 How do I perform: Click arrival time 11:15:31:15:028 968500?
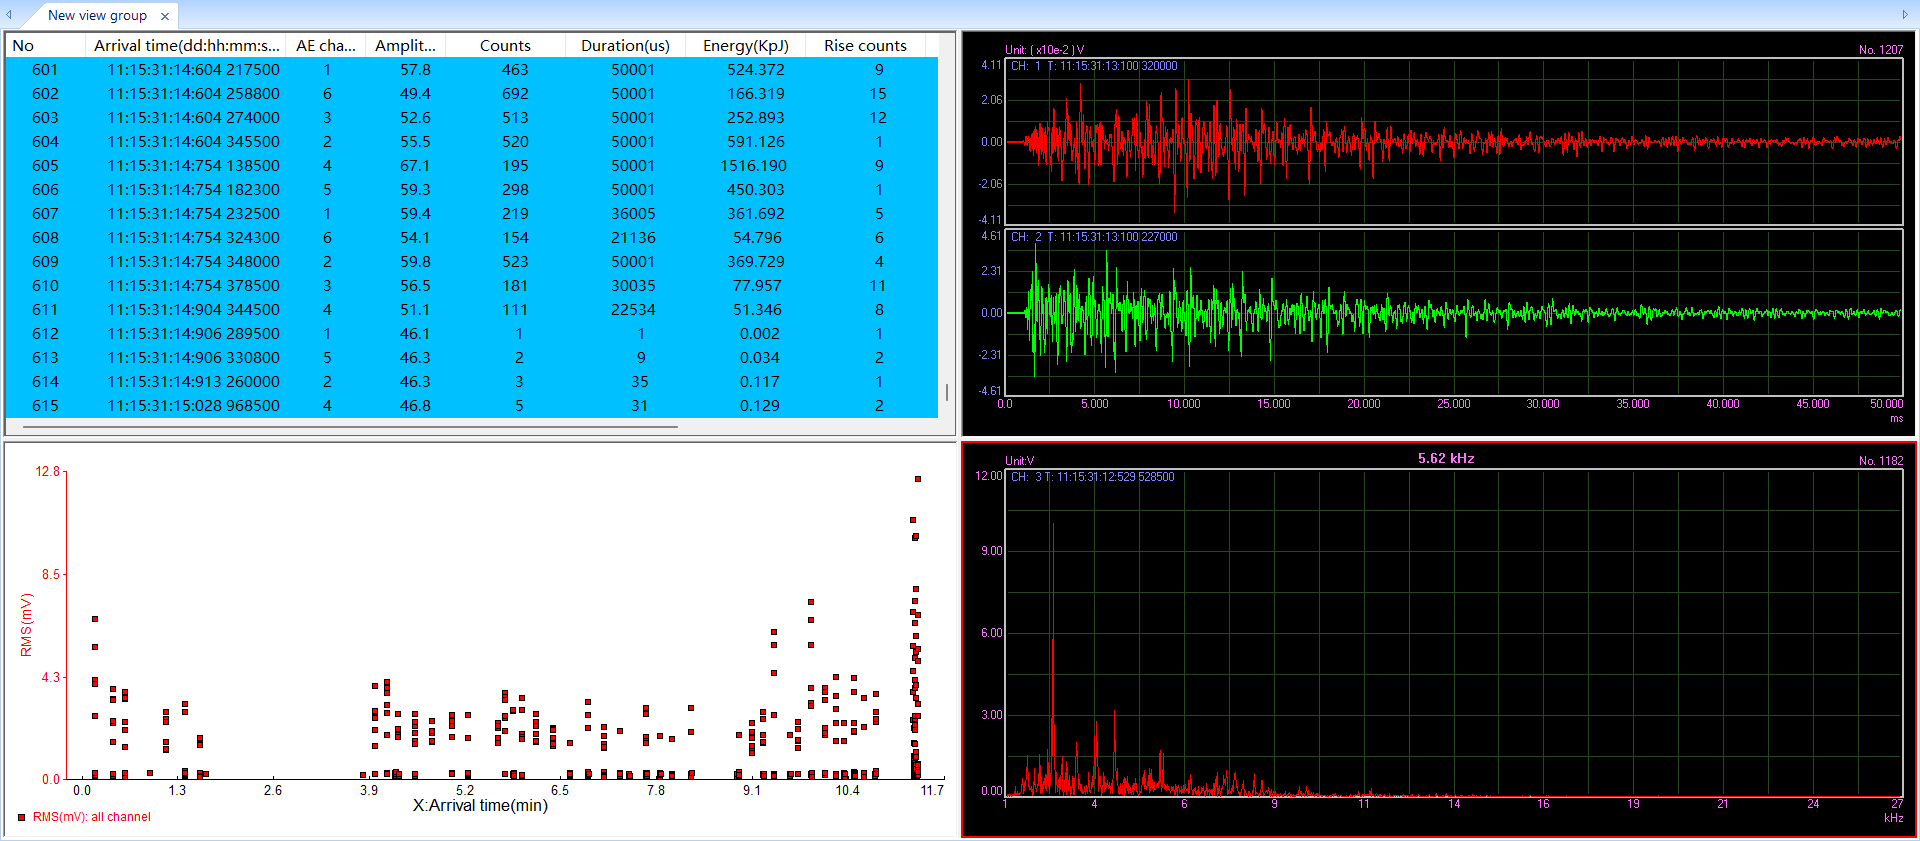(194, 406)
